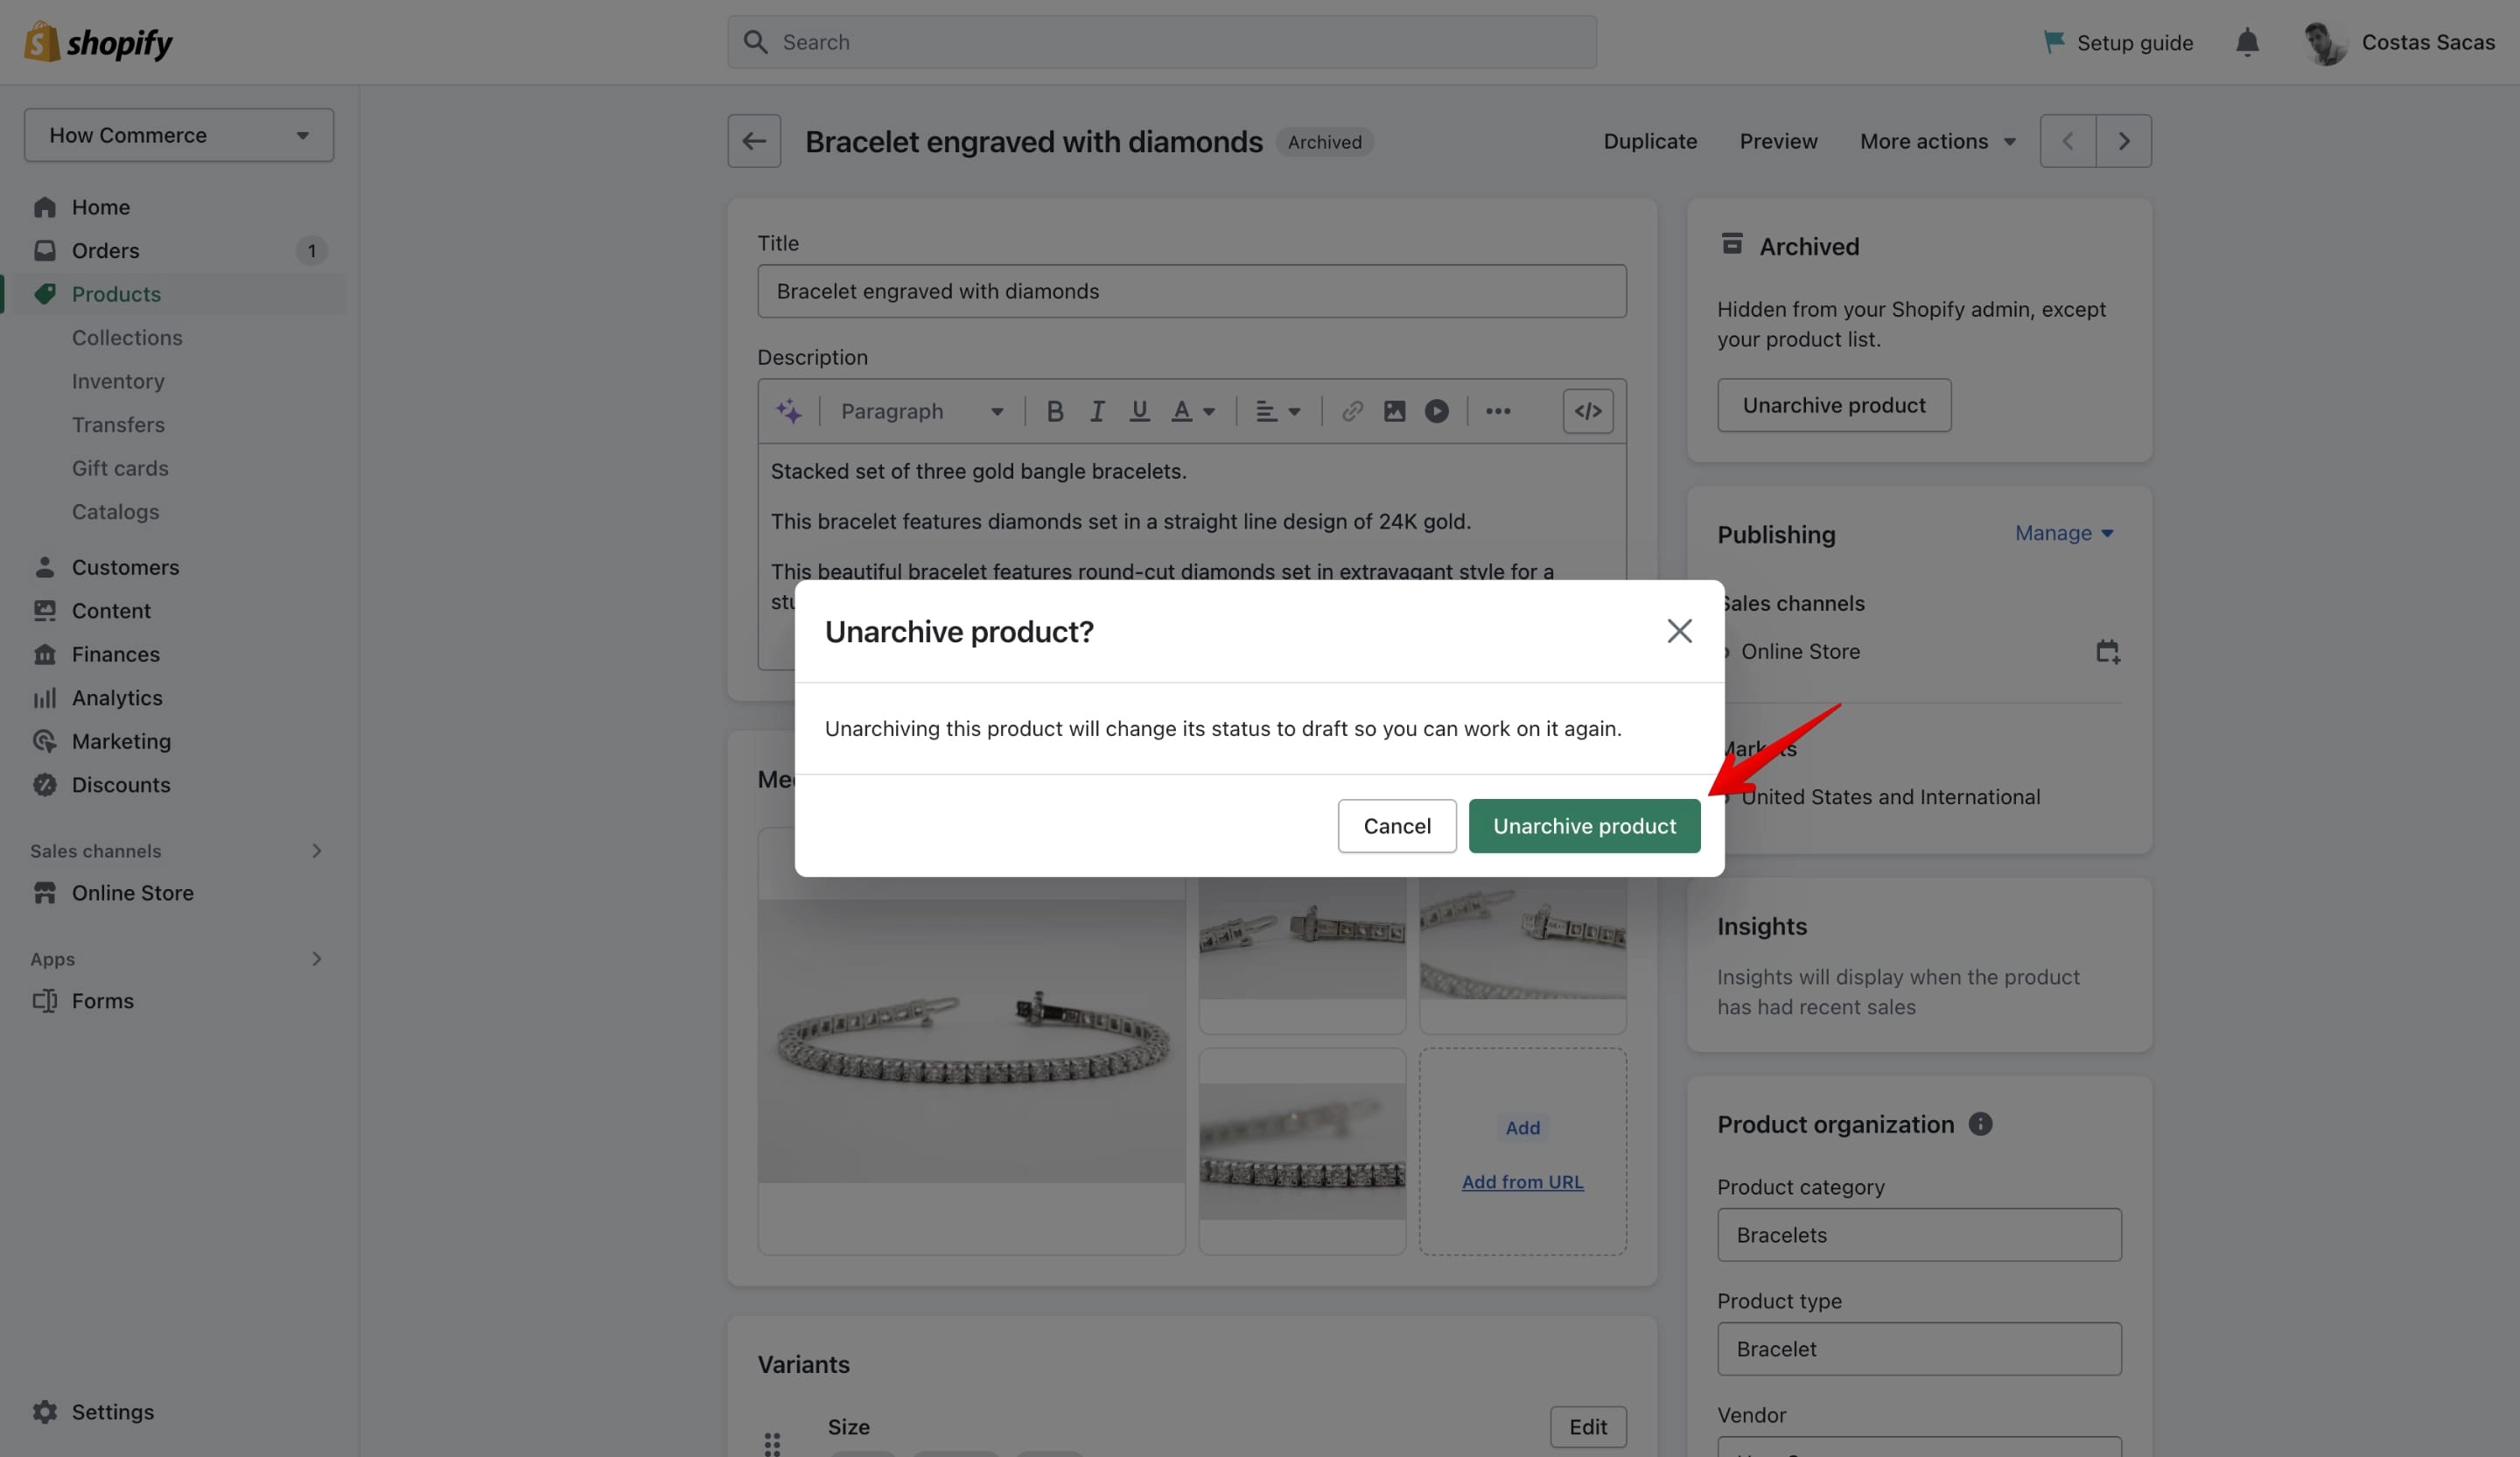Click Duplicate product
Image resolution: width=2520 pixels, height=1457 pixels.
[x=1650, y=141]
